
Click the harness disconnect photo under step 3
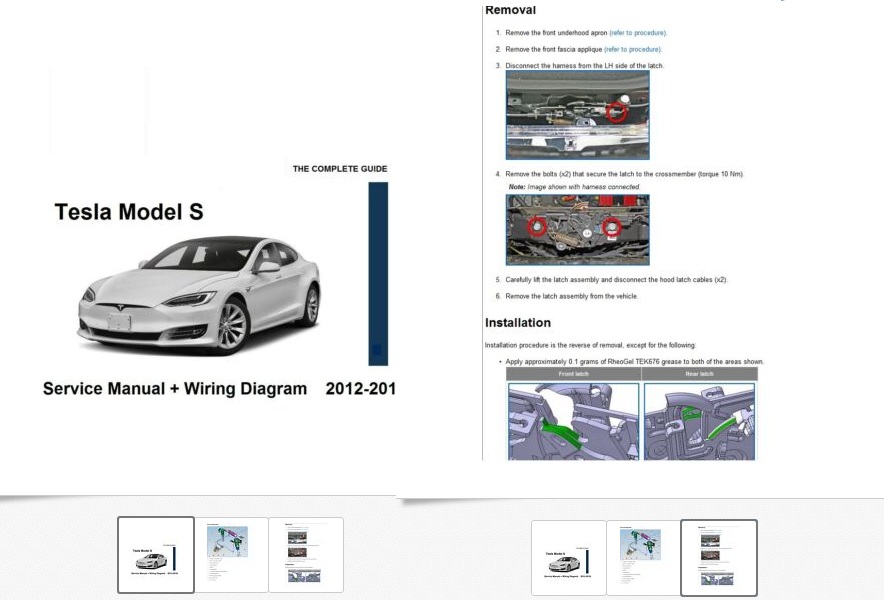click(x=578, y=115)
